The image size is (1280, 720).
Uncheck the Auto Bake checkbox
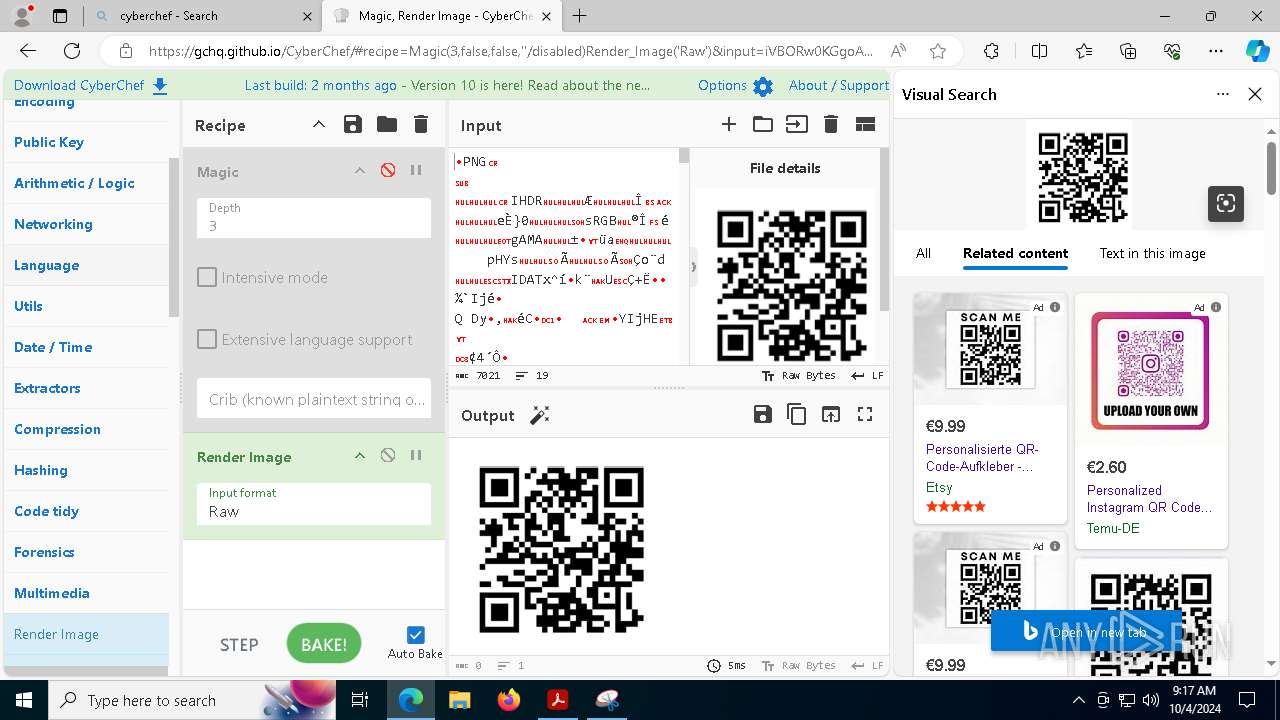point(416,635)
